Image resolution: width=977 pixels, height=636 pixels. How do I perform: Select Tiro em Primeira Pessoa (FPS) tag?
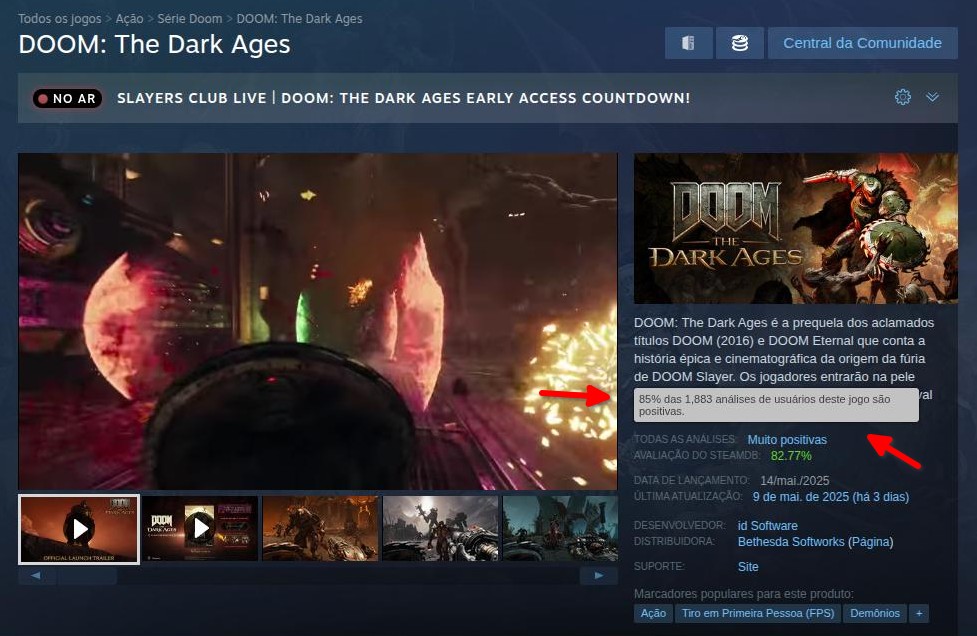[758, 614]
